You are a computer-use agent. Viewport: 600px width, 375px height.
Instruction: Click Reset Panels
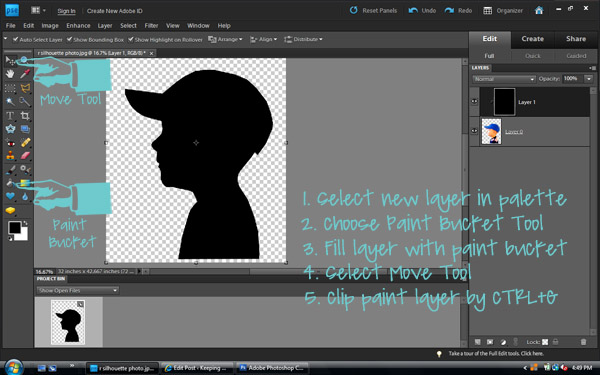pos(373,10)
